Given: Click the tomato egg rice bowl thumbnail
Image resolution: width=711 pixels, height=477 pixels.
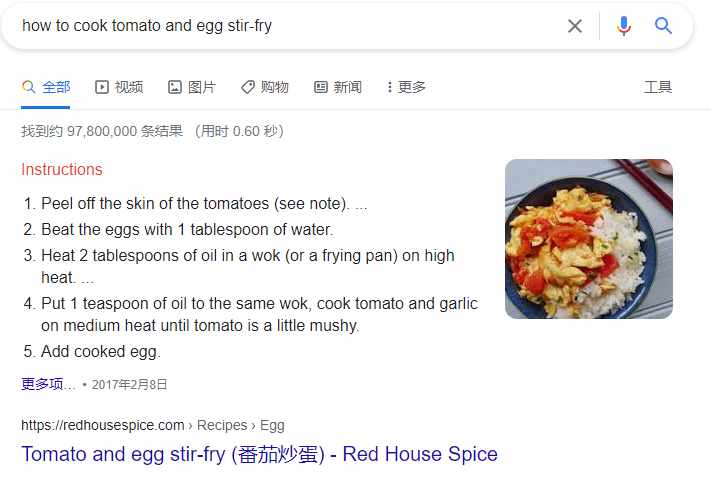Looking at the screenshot, I should (588, 239).
